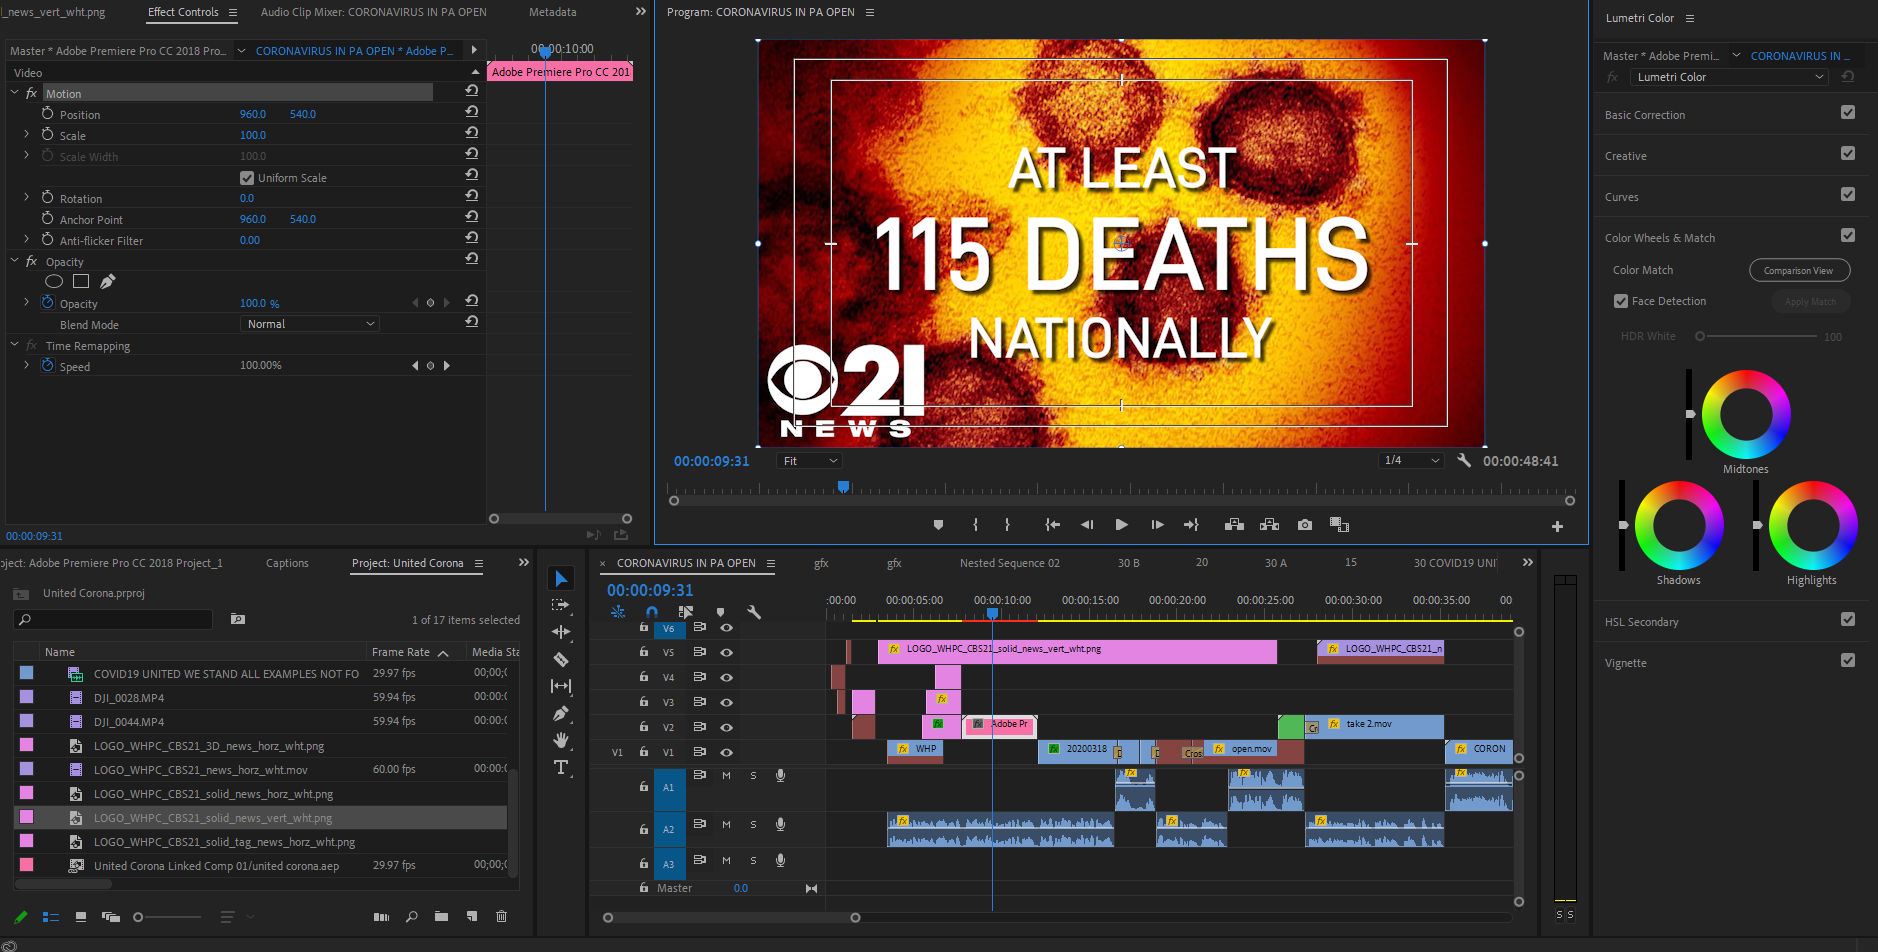Toggle Basic Correction checkbox
This screenshot has height=952, width=1878.
coord(1848,113)
